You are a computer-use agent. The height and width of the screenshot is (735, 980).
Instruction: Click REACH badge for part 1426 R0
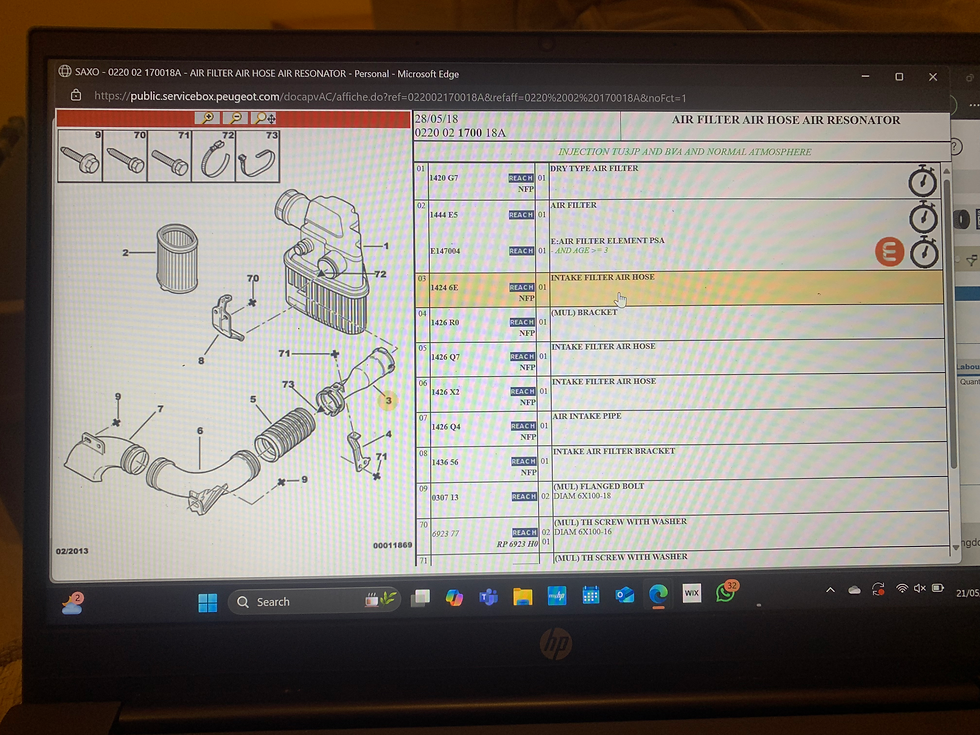click(x=522, y=322)
